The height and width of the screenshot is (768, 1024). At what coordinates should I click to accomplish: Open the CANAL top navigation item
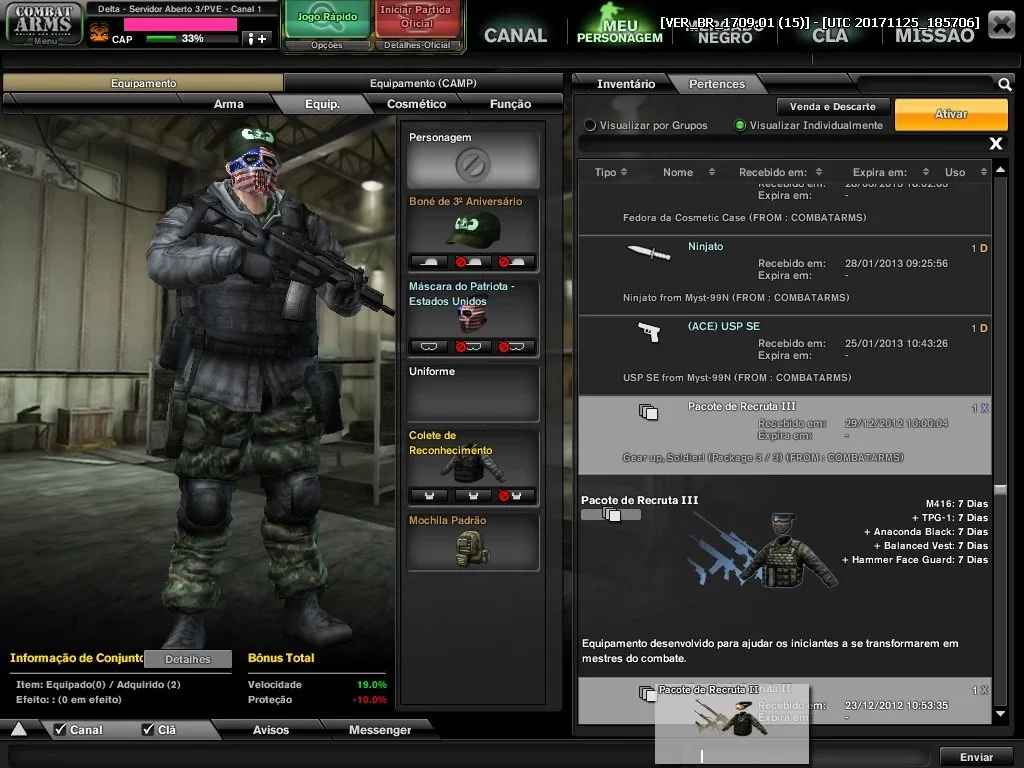tap(515, 35)
